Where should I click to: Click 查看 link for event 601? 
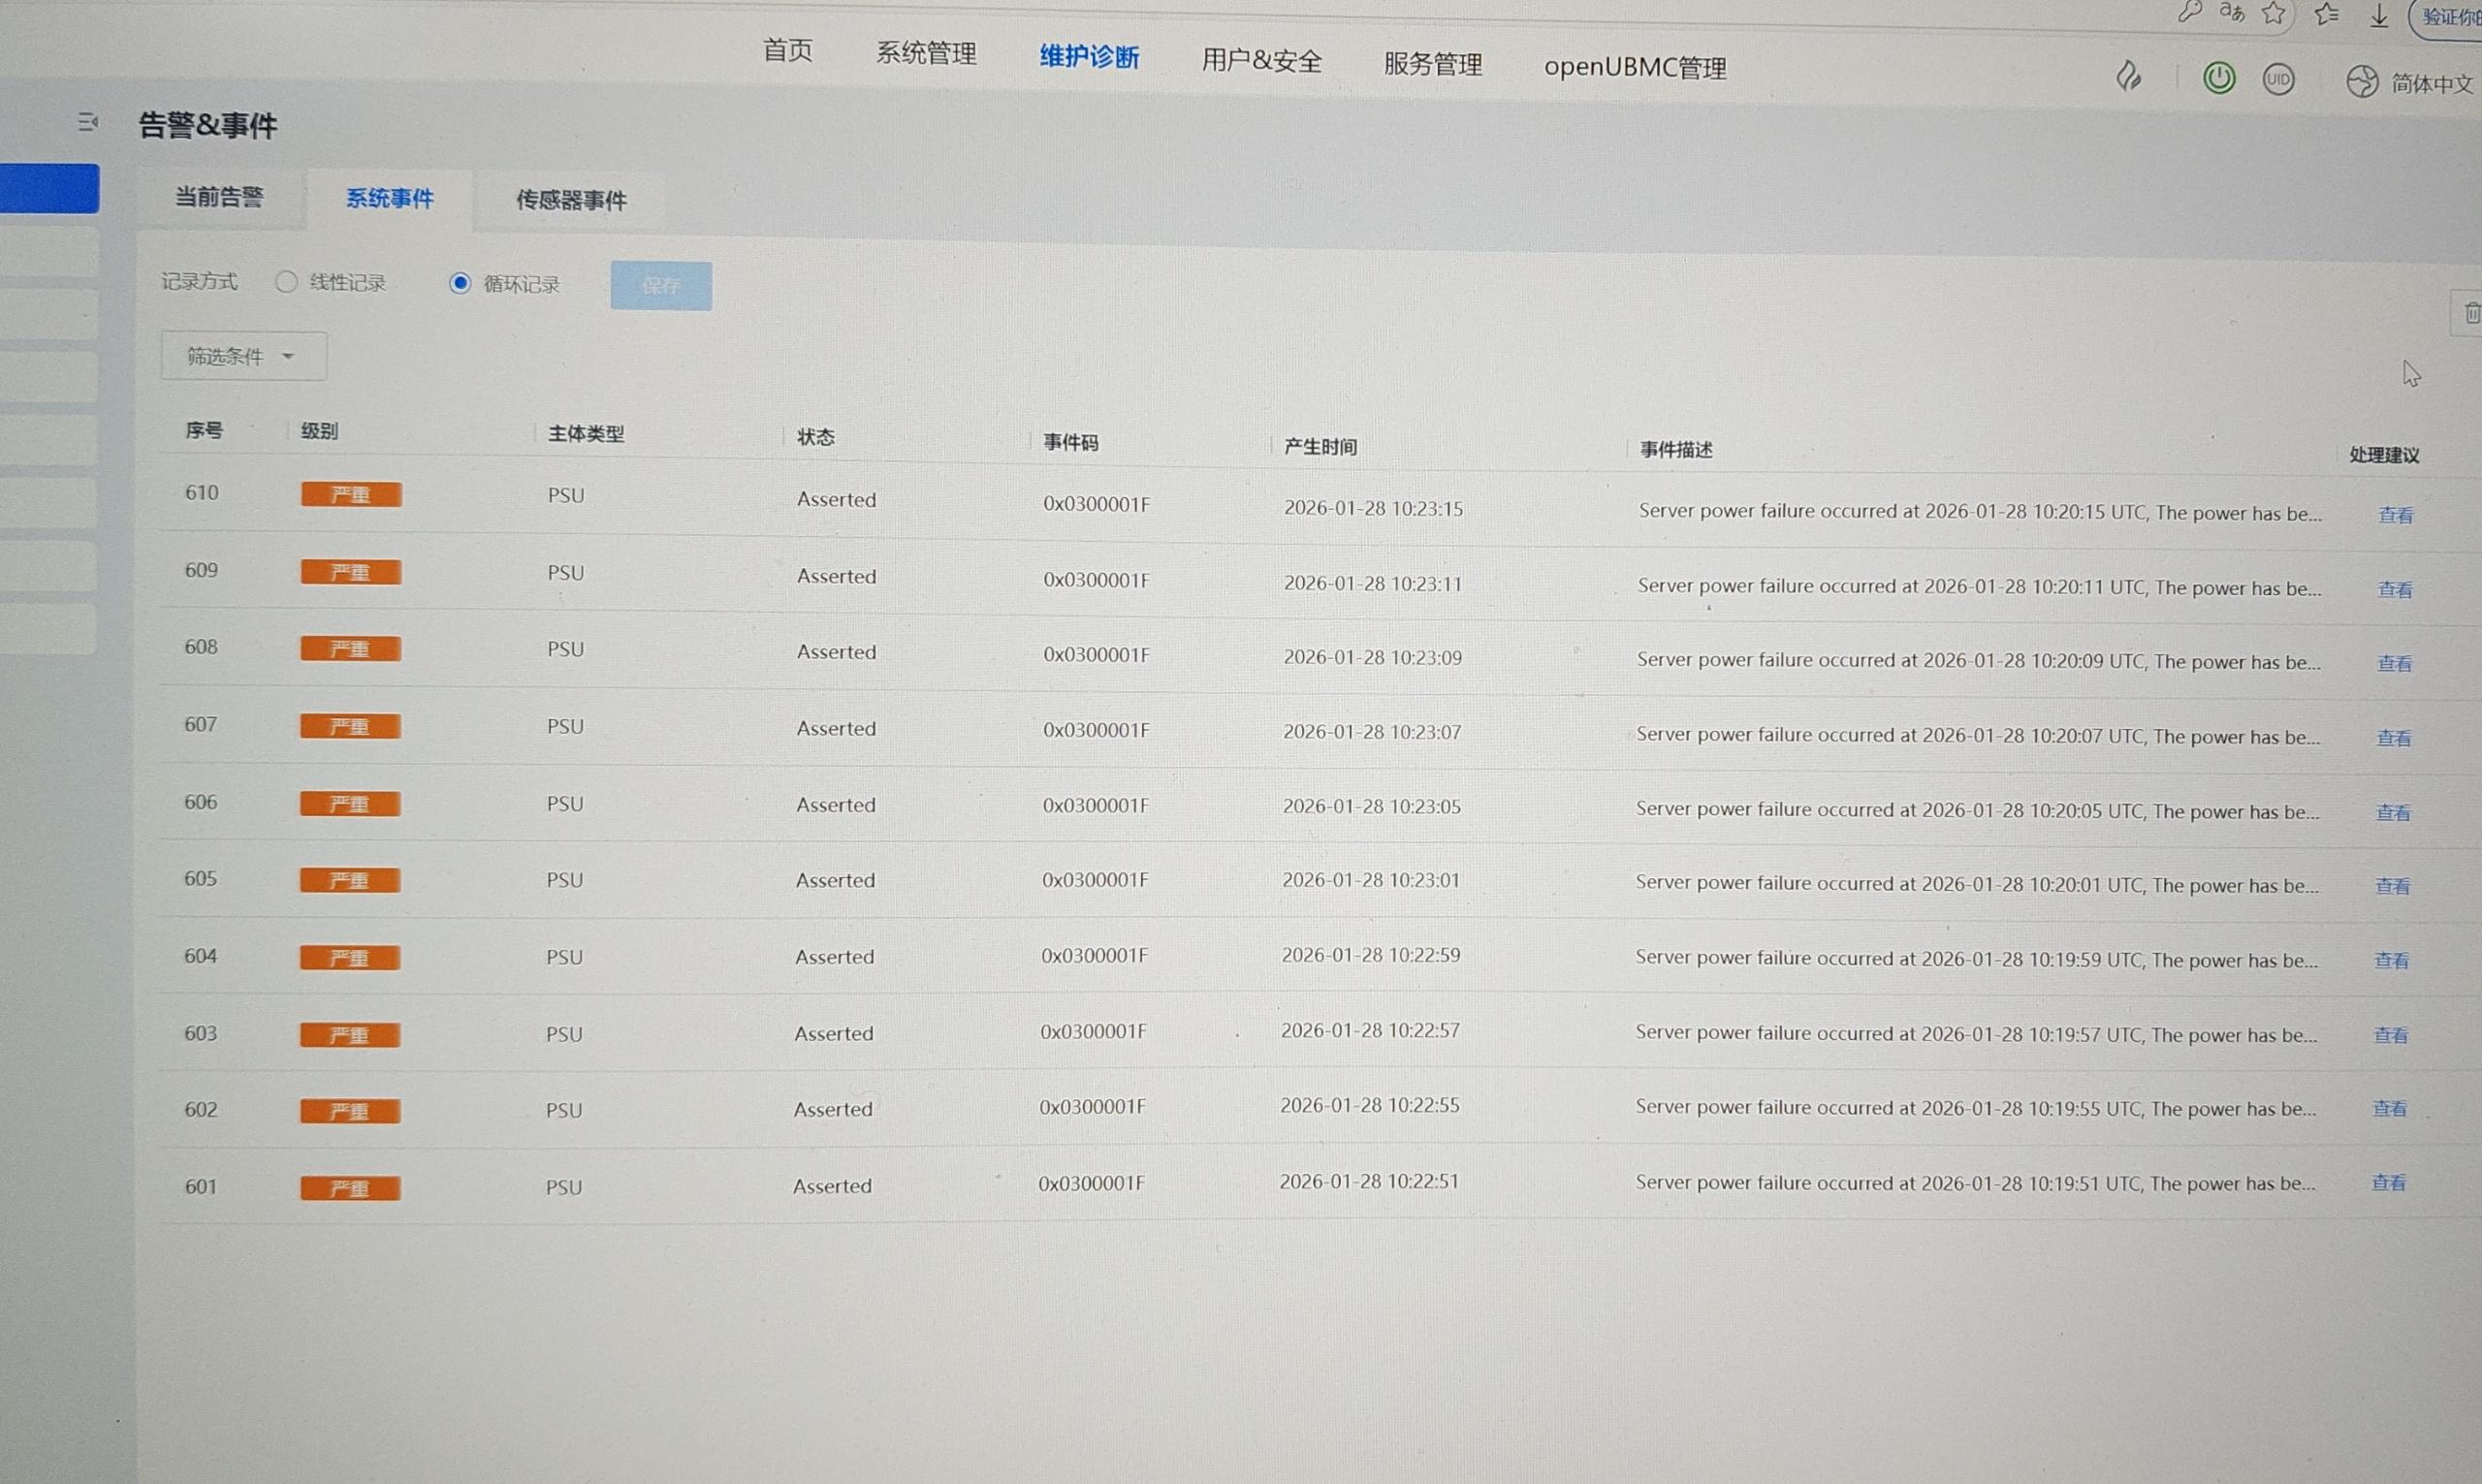(2388, 1183)
